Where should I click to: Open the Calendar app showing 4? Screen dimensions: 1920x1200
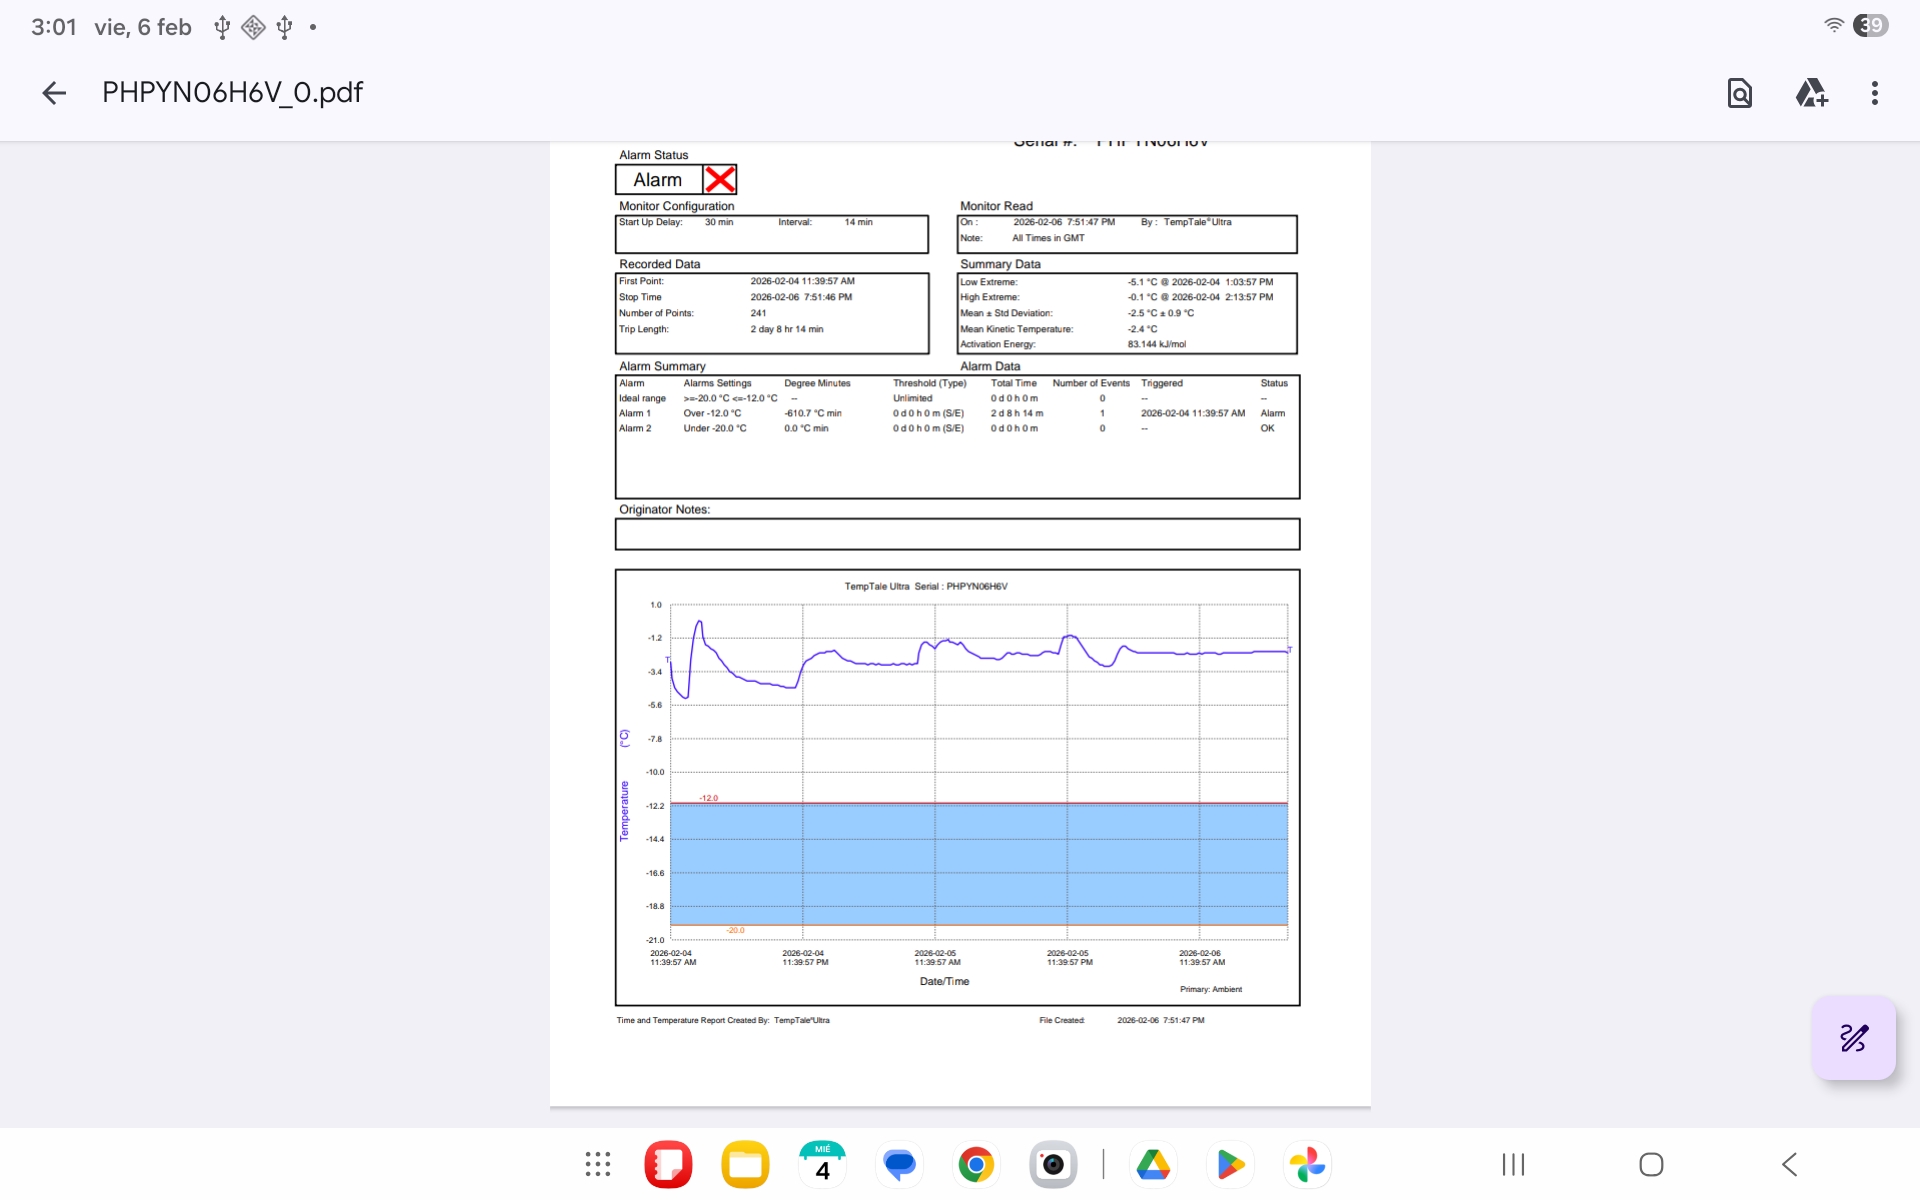click(x=822, y=1164)
